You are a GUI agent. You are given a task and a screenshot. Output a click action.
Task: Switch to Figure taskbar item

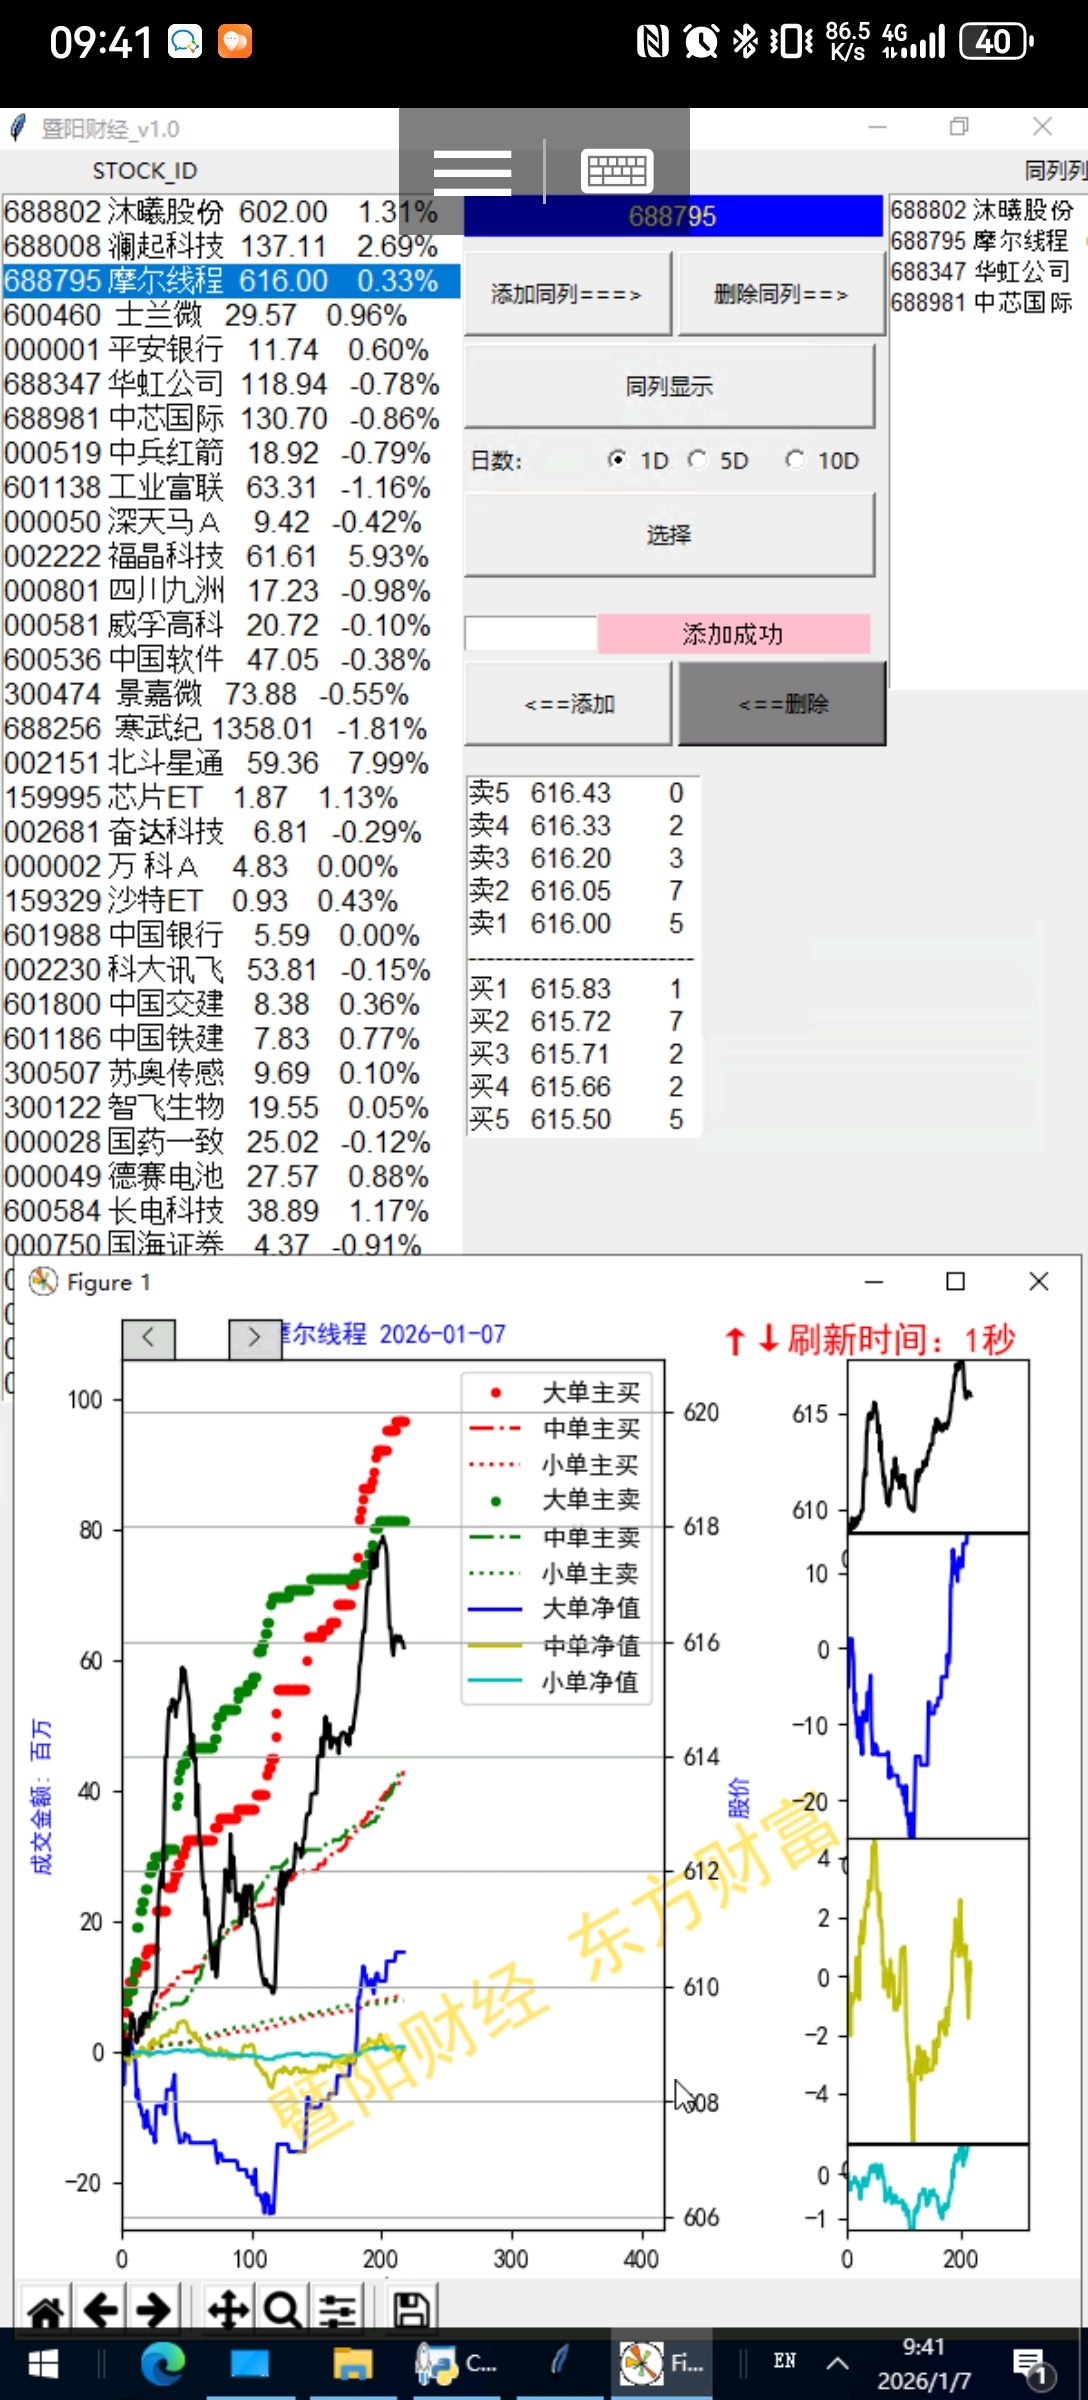661,2364
